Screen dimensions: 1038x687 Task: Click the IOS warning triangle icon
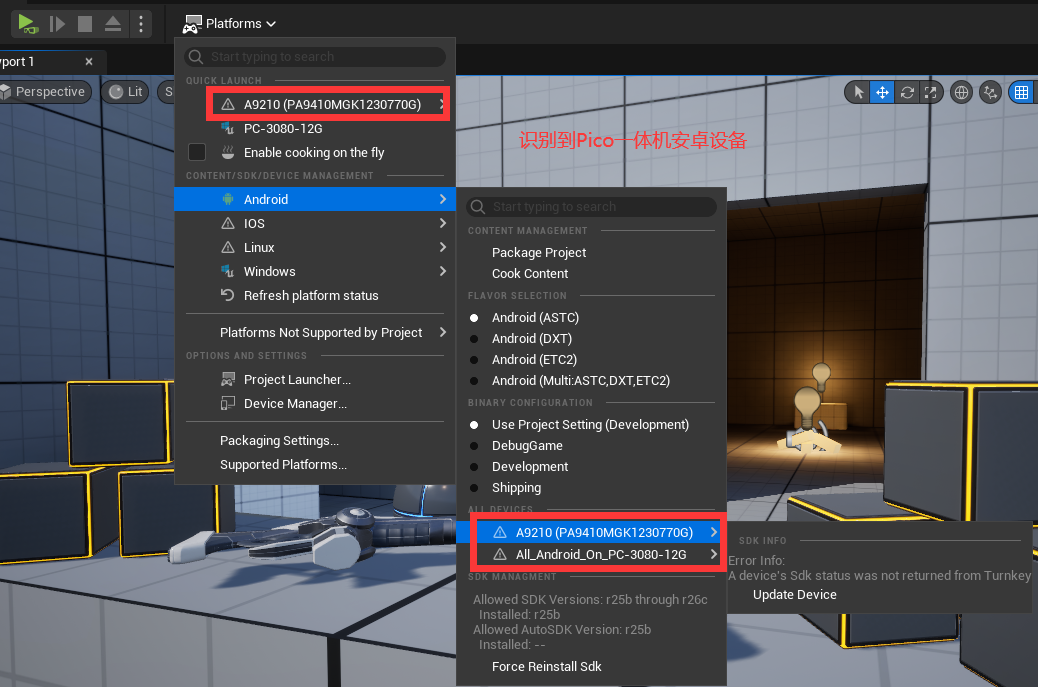coord(228,223)
